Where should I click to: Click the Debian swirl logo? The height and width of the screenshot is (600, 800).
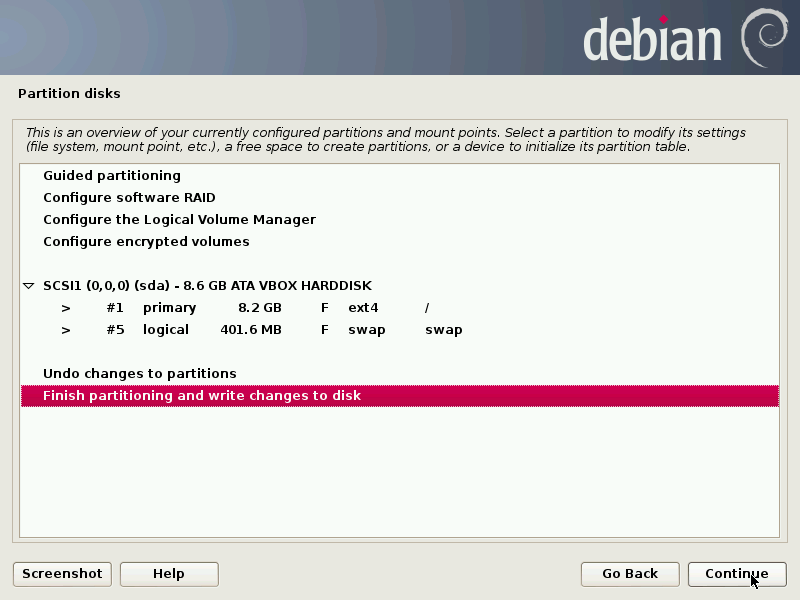click(764, 38)
